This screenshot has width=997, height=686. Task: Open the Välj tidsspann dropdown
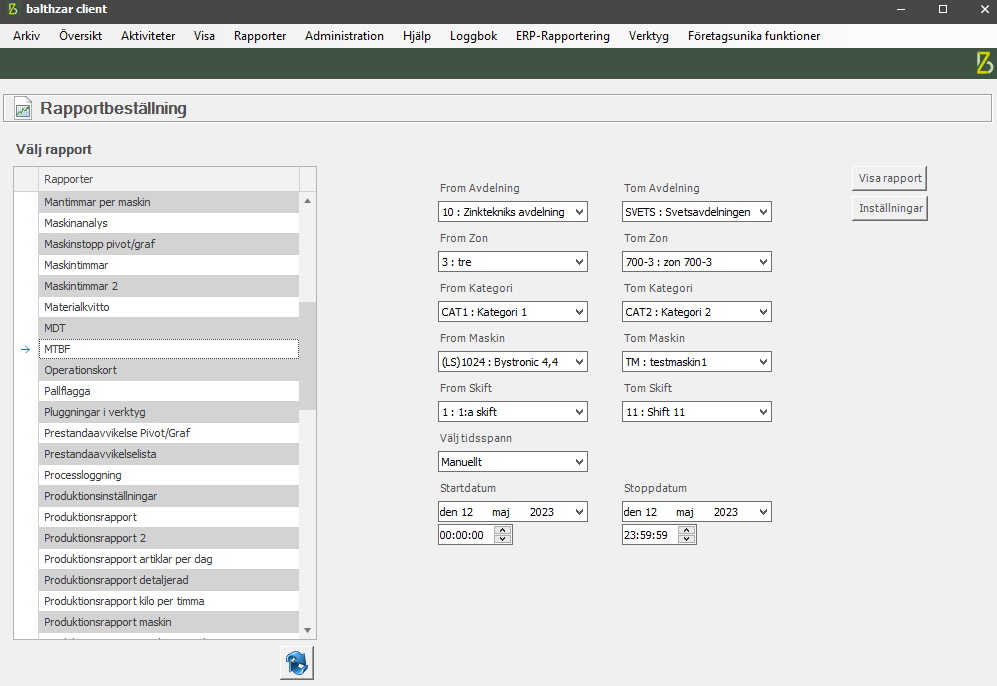pyautogui.click(x=579, y=462)
